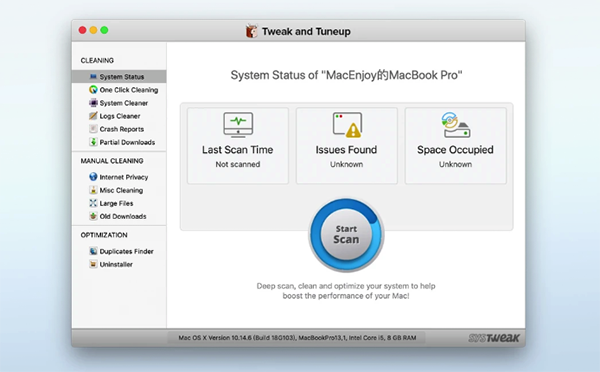Click the "Deep scan, clean and optimize" description
Viewport: 600px width, 372px height.
click(346, 291)
